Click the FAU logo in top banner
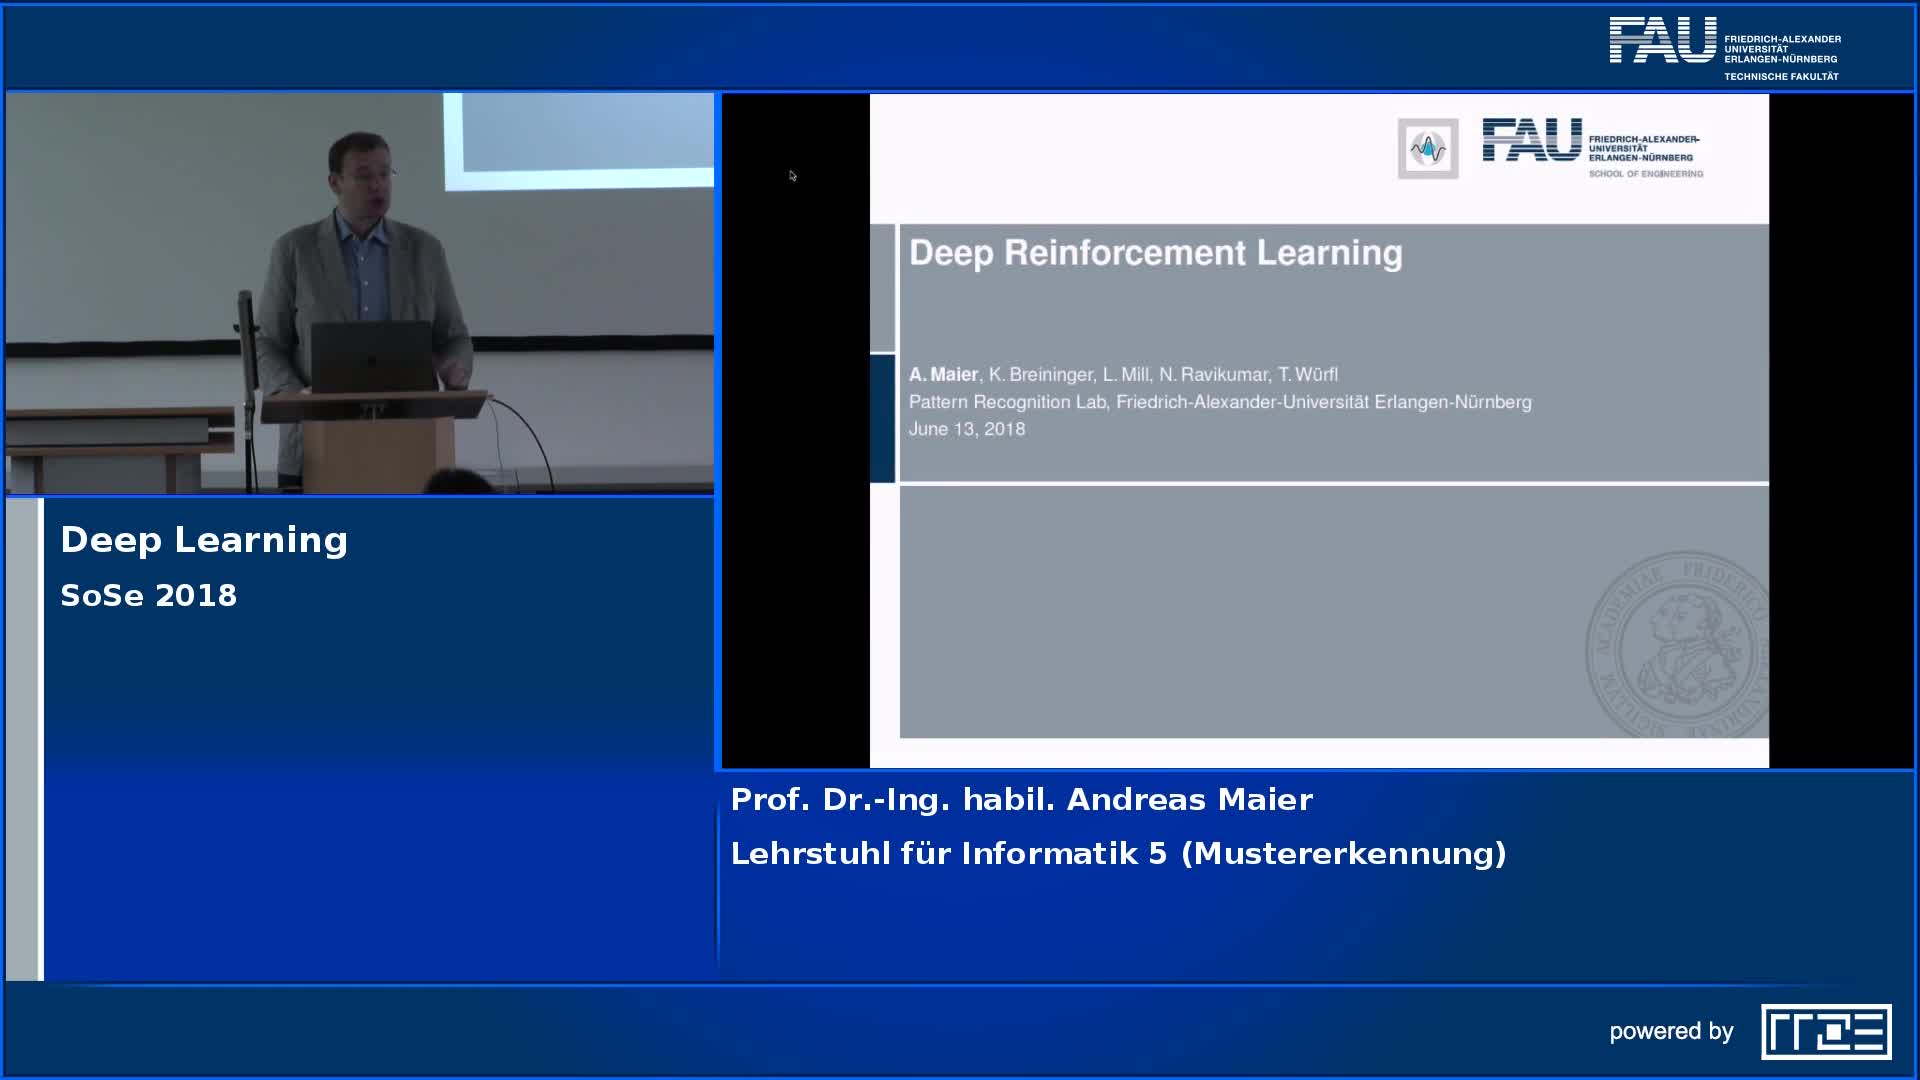Image resolution: width=1920 pixels, height=1080 pixels. [1662, 41]
